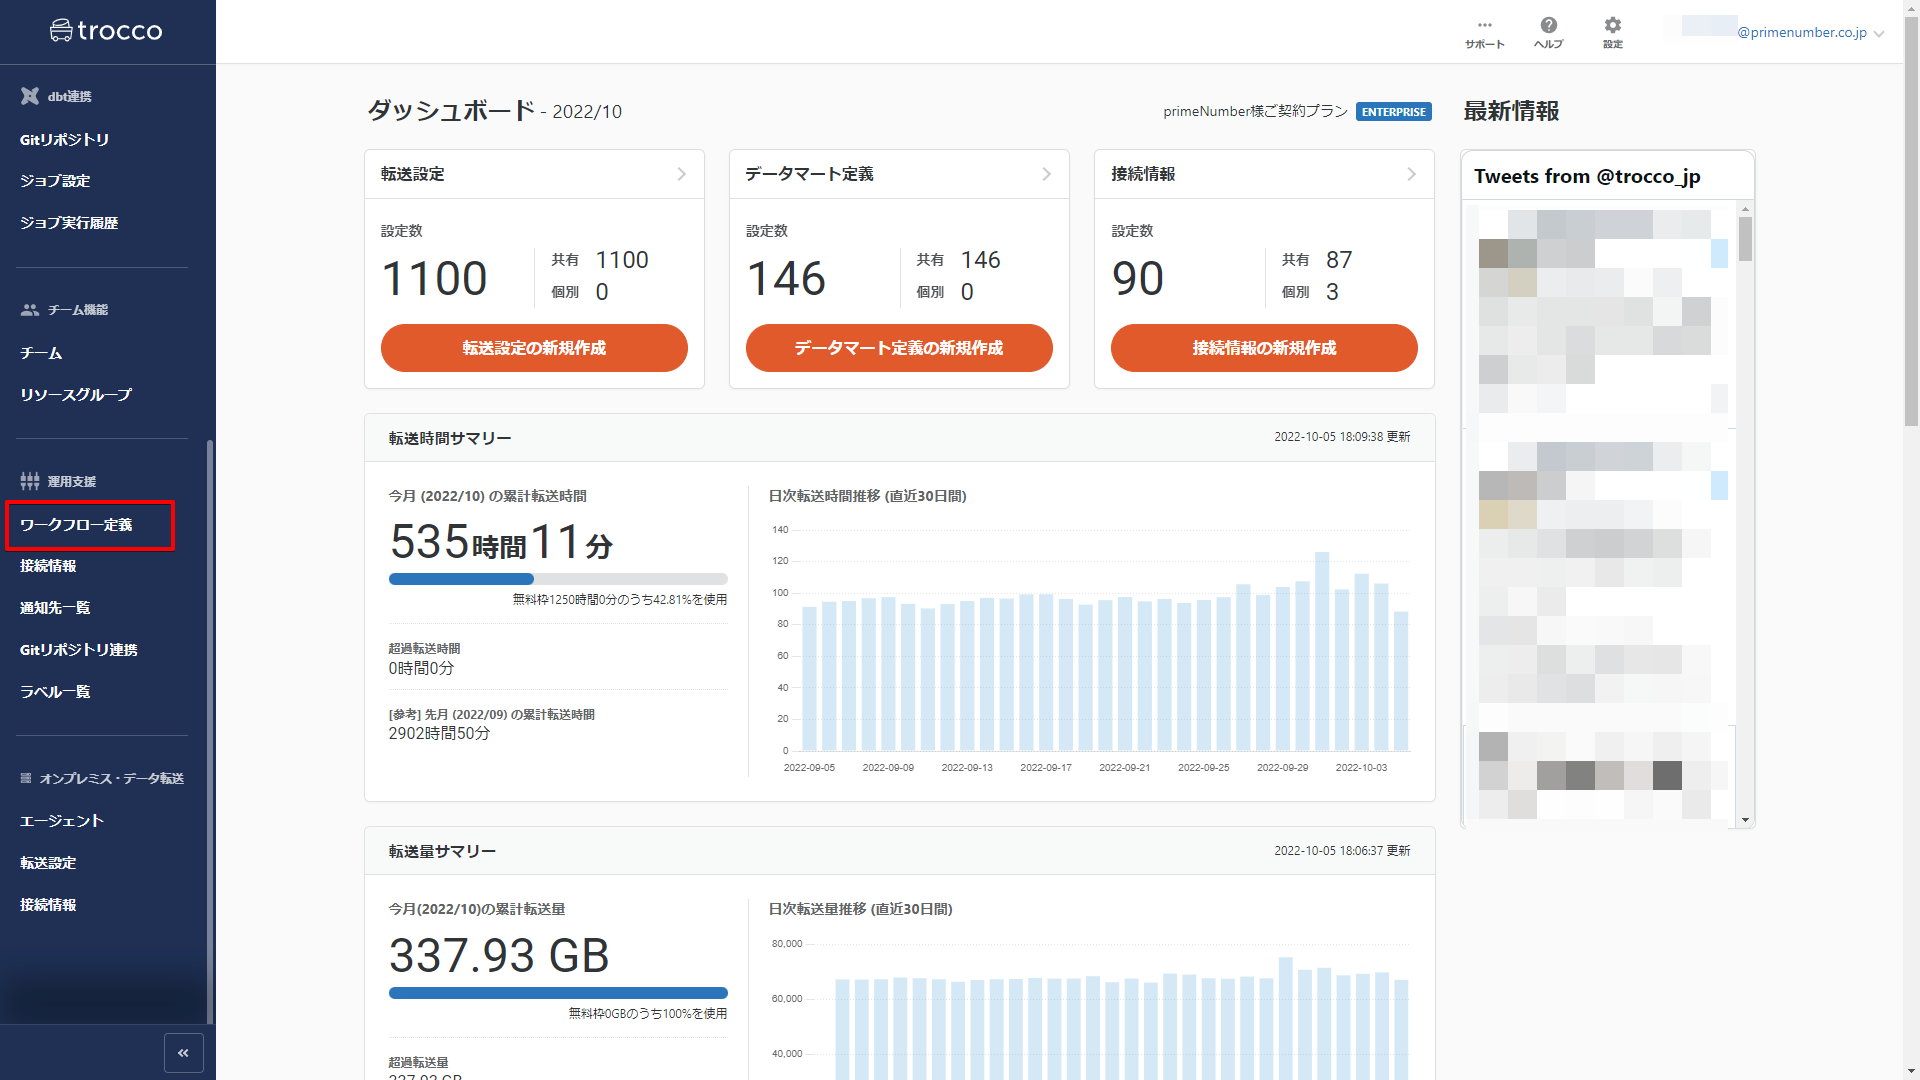Viewport: 1920px width, 1080px height.
Task: Open データマート定義 card chevron
Action: tap(1047, 174)
